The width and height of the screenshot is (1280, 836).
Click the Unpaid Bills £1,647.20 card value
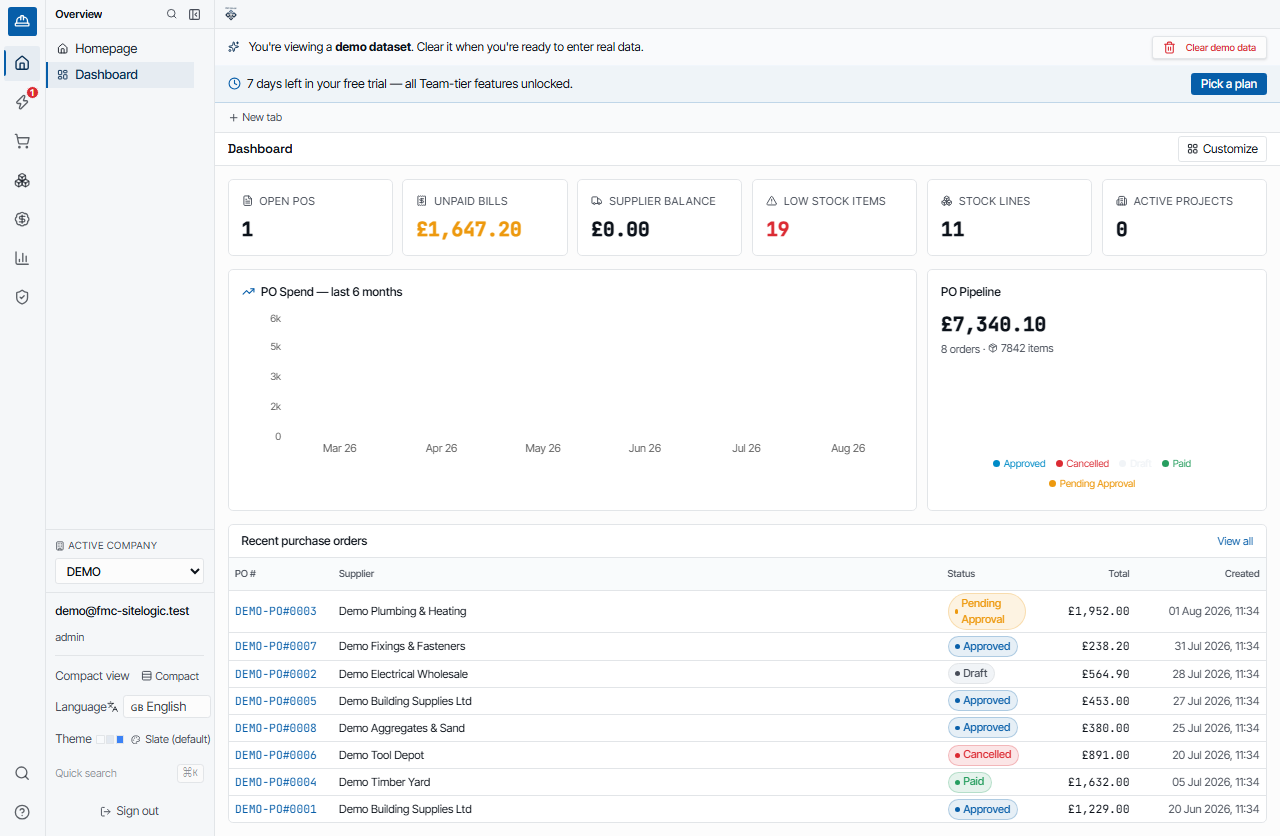click(x=469, y=229)
